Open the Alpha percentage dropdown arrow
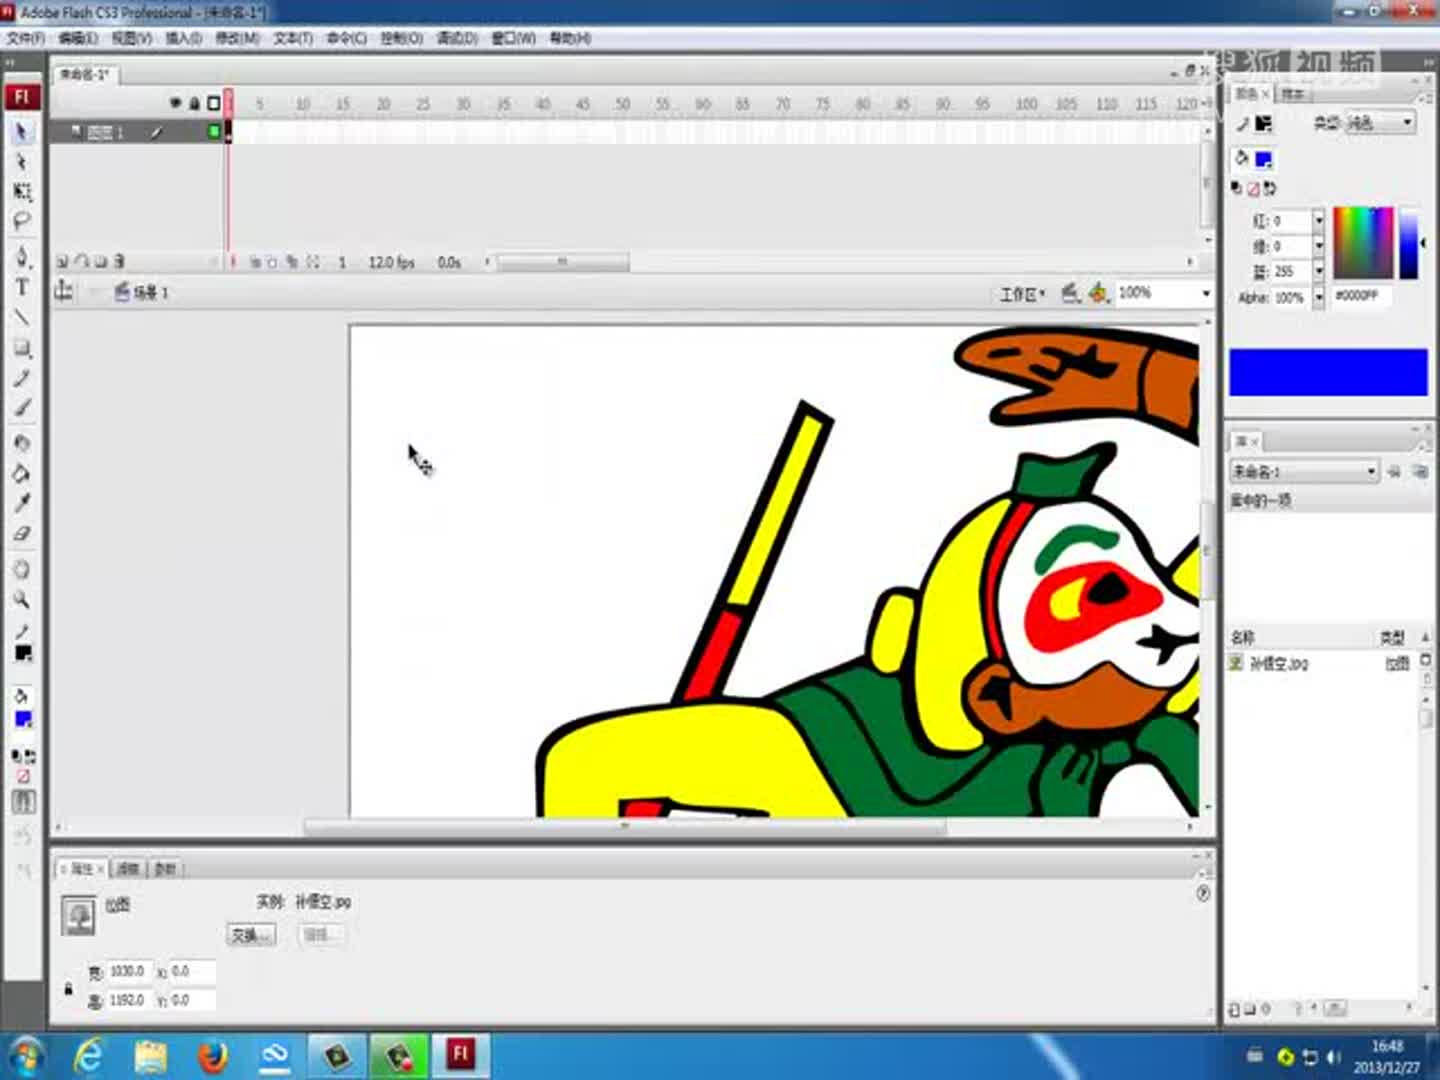 tap(1318, 297)
